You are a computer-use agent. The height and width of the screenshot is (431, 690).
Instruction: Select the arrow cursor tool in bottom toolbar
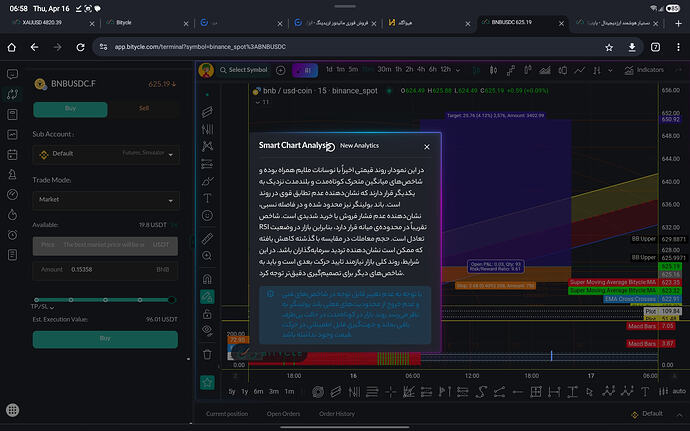pyautogui.click(x=590, y=391)
